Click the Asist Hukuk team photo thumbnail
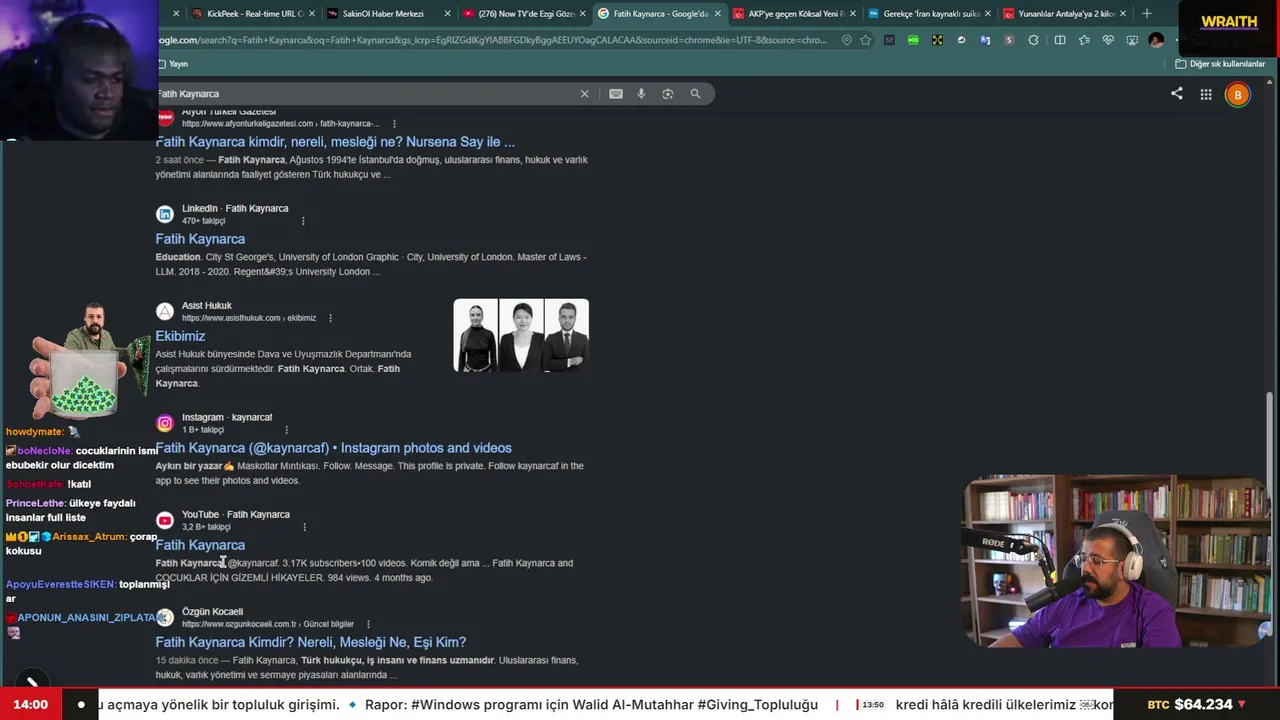This screenshot has width=1280, height=720. 521,335
